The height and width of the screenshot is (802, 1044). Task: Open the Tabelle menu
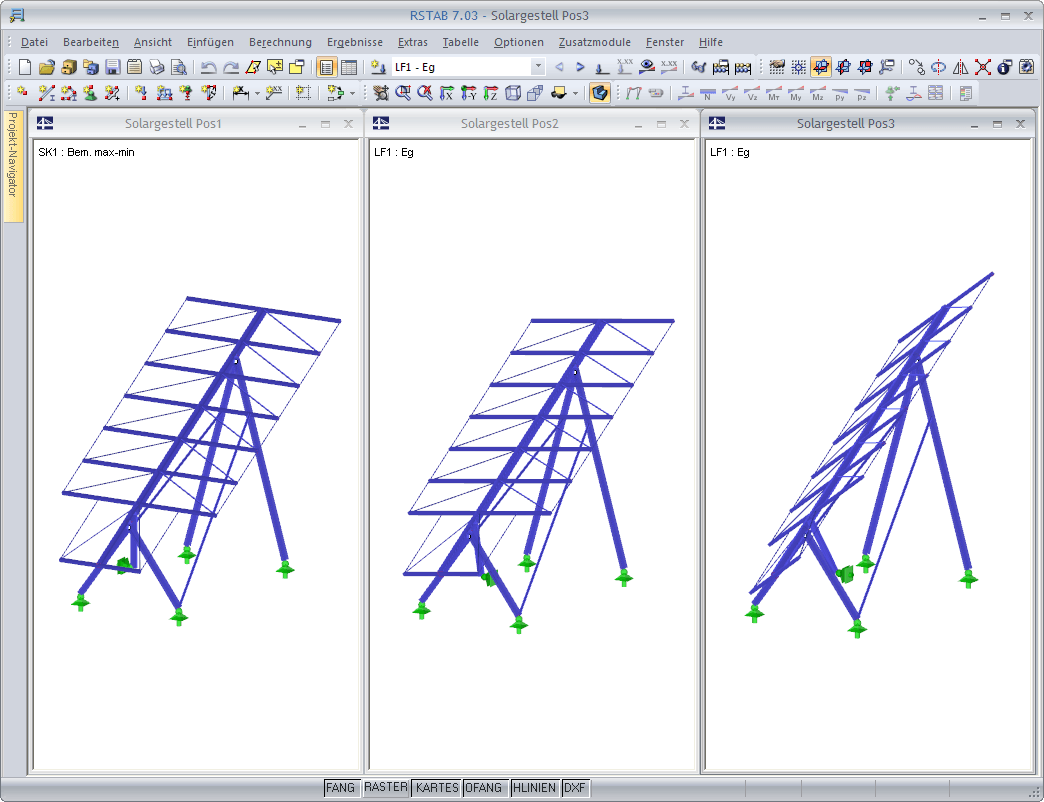pyautogui.click(x=461, y=42)
